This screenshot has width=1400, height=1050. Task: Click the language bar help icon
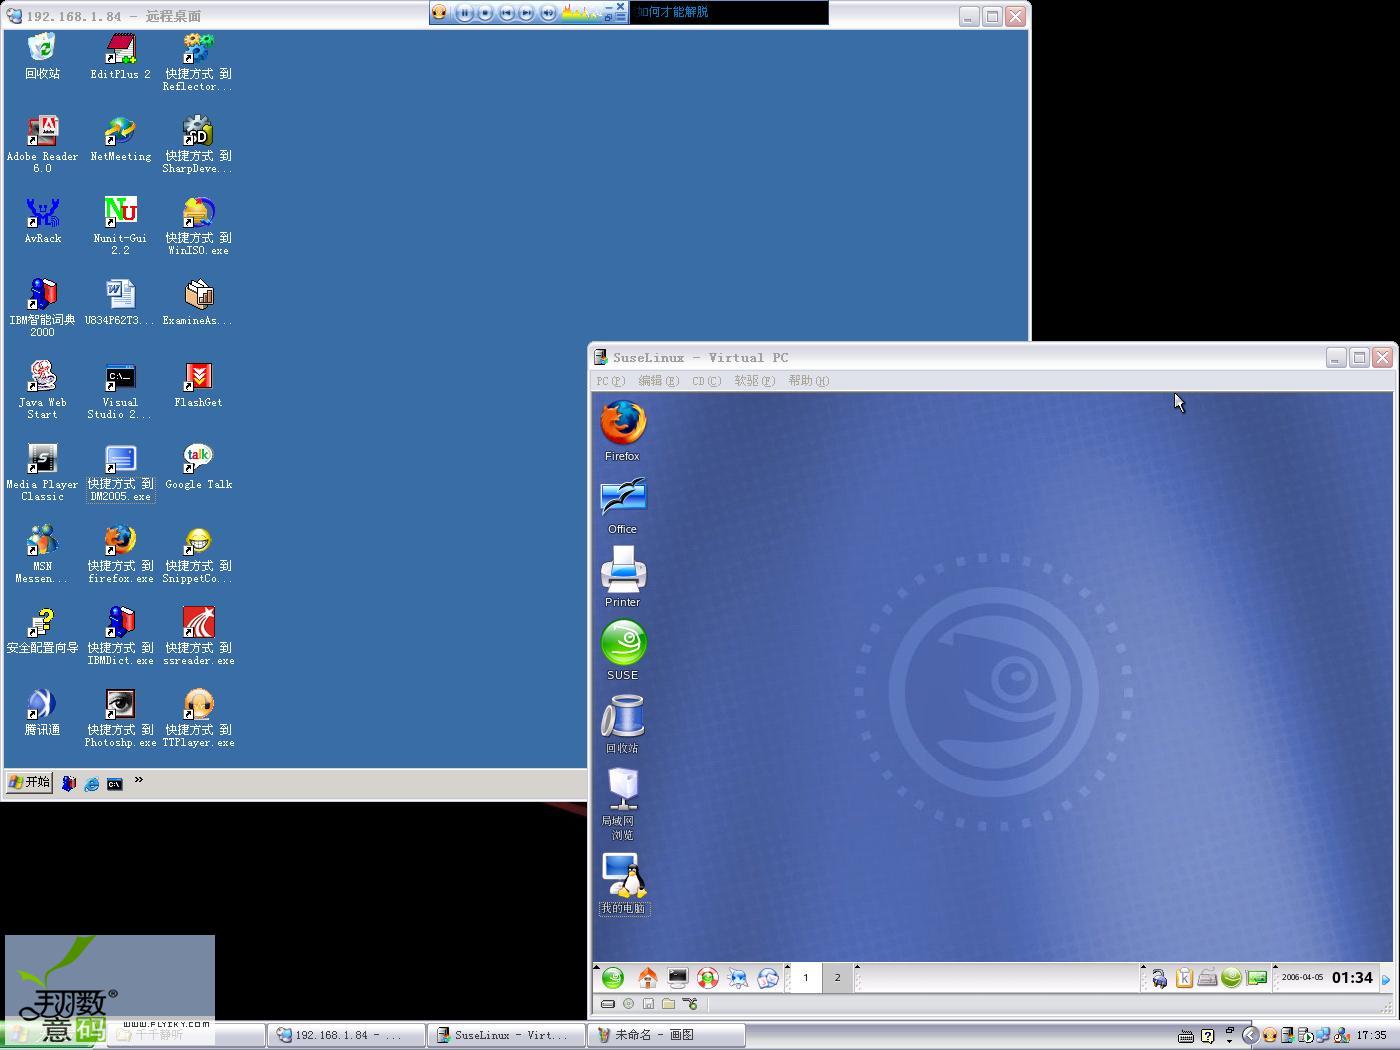point(1208,1036)
